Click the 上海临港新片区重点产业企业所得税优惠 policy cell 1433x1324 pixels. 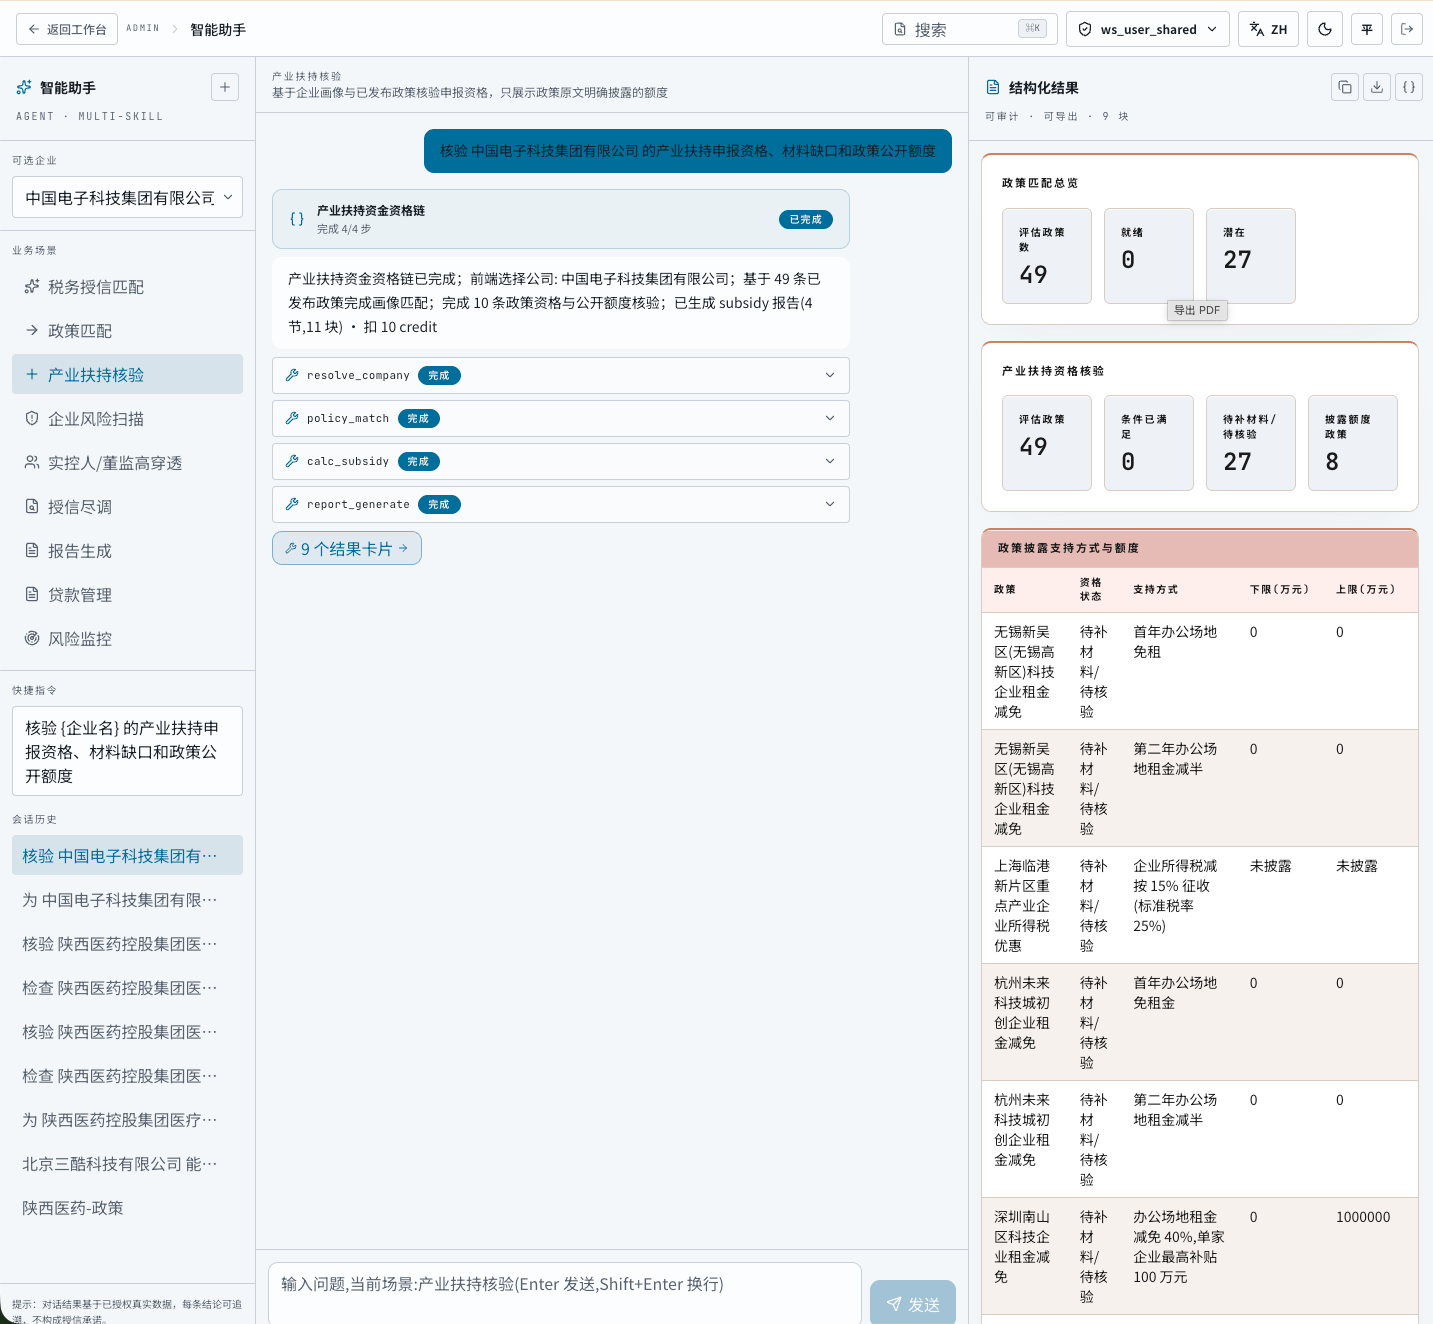tap(1023, 906)
